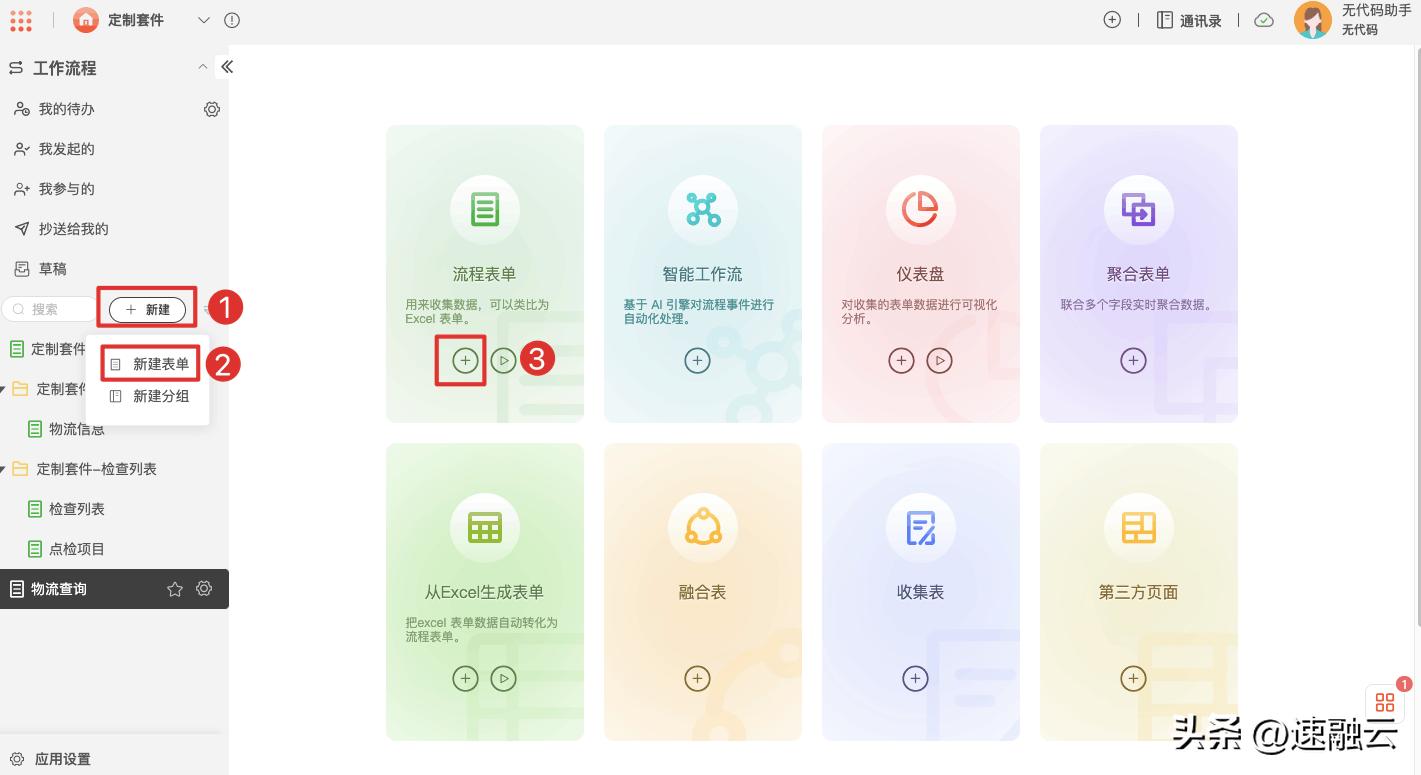Click the app grid icon top left

pos(21,20)
